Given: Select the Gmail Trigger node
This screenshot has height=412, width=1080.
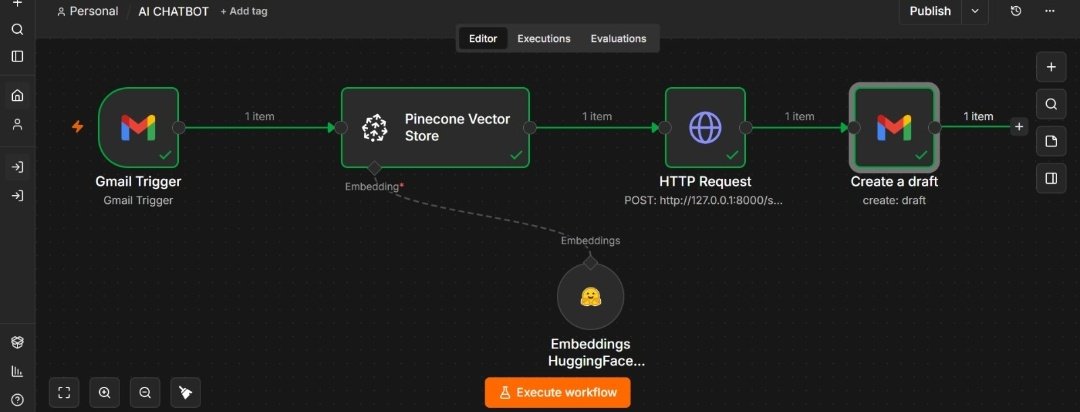Looking at the screenshot, I should (138, 127).
